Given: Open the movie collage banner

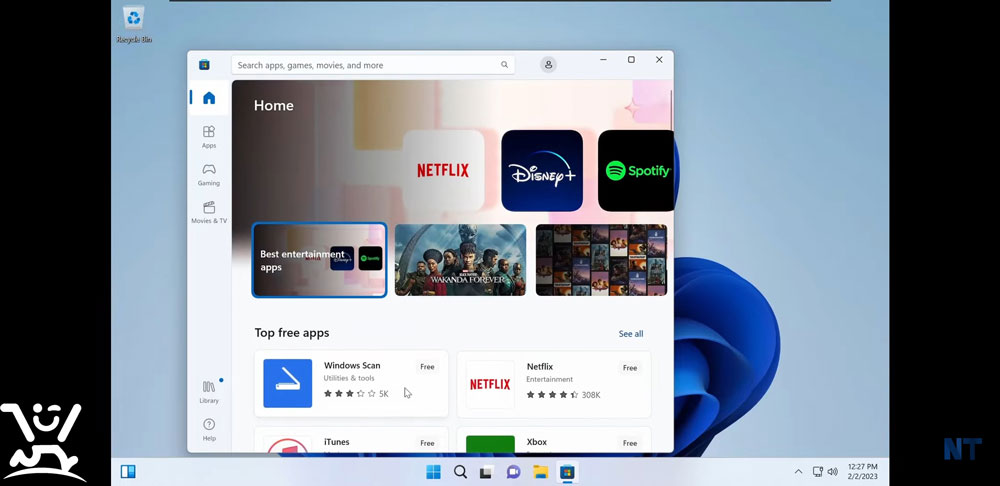Looking at the screenshot, I should click(601, 260).
